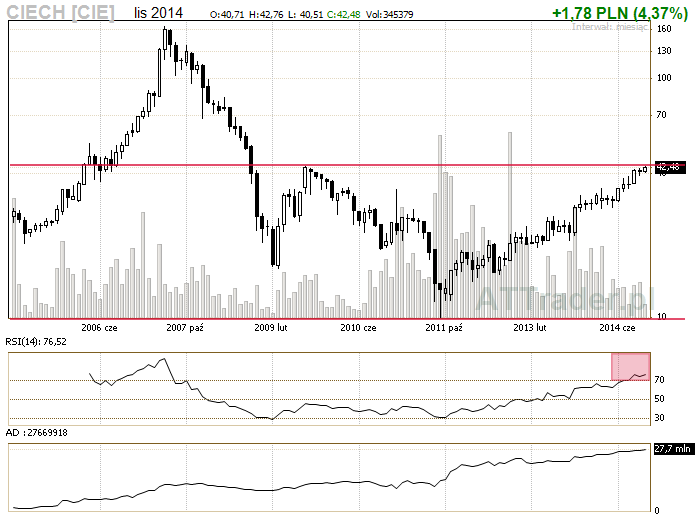Click the '2011 paź' time axis label

(x=444, y=328)
